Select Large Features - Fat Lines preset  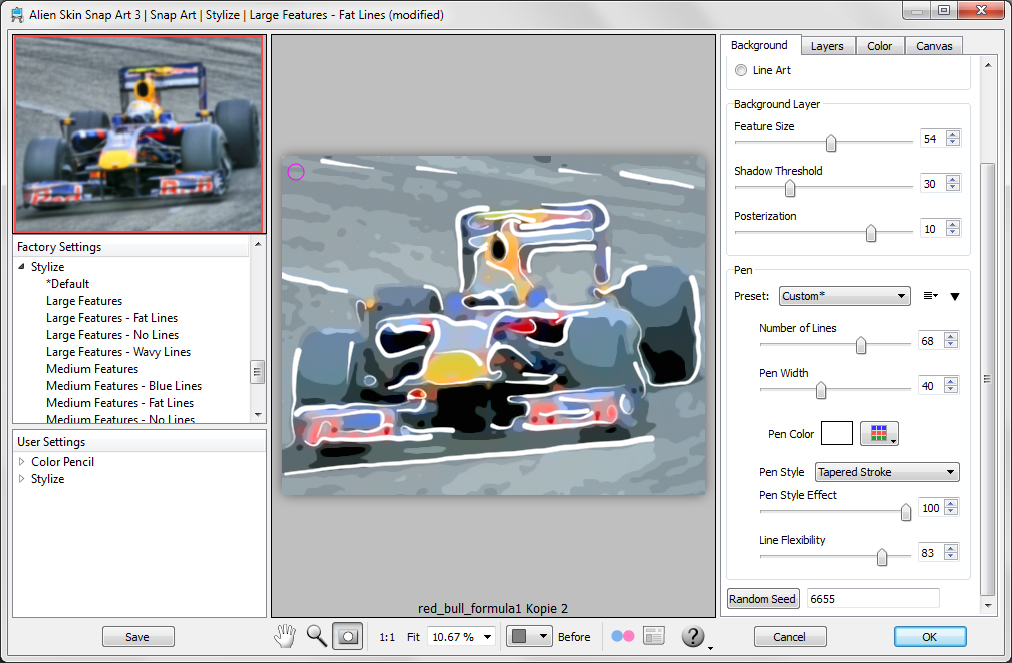click(112, 318)
